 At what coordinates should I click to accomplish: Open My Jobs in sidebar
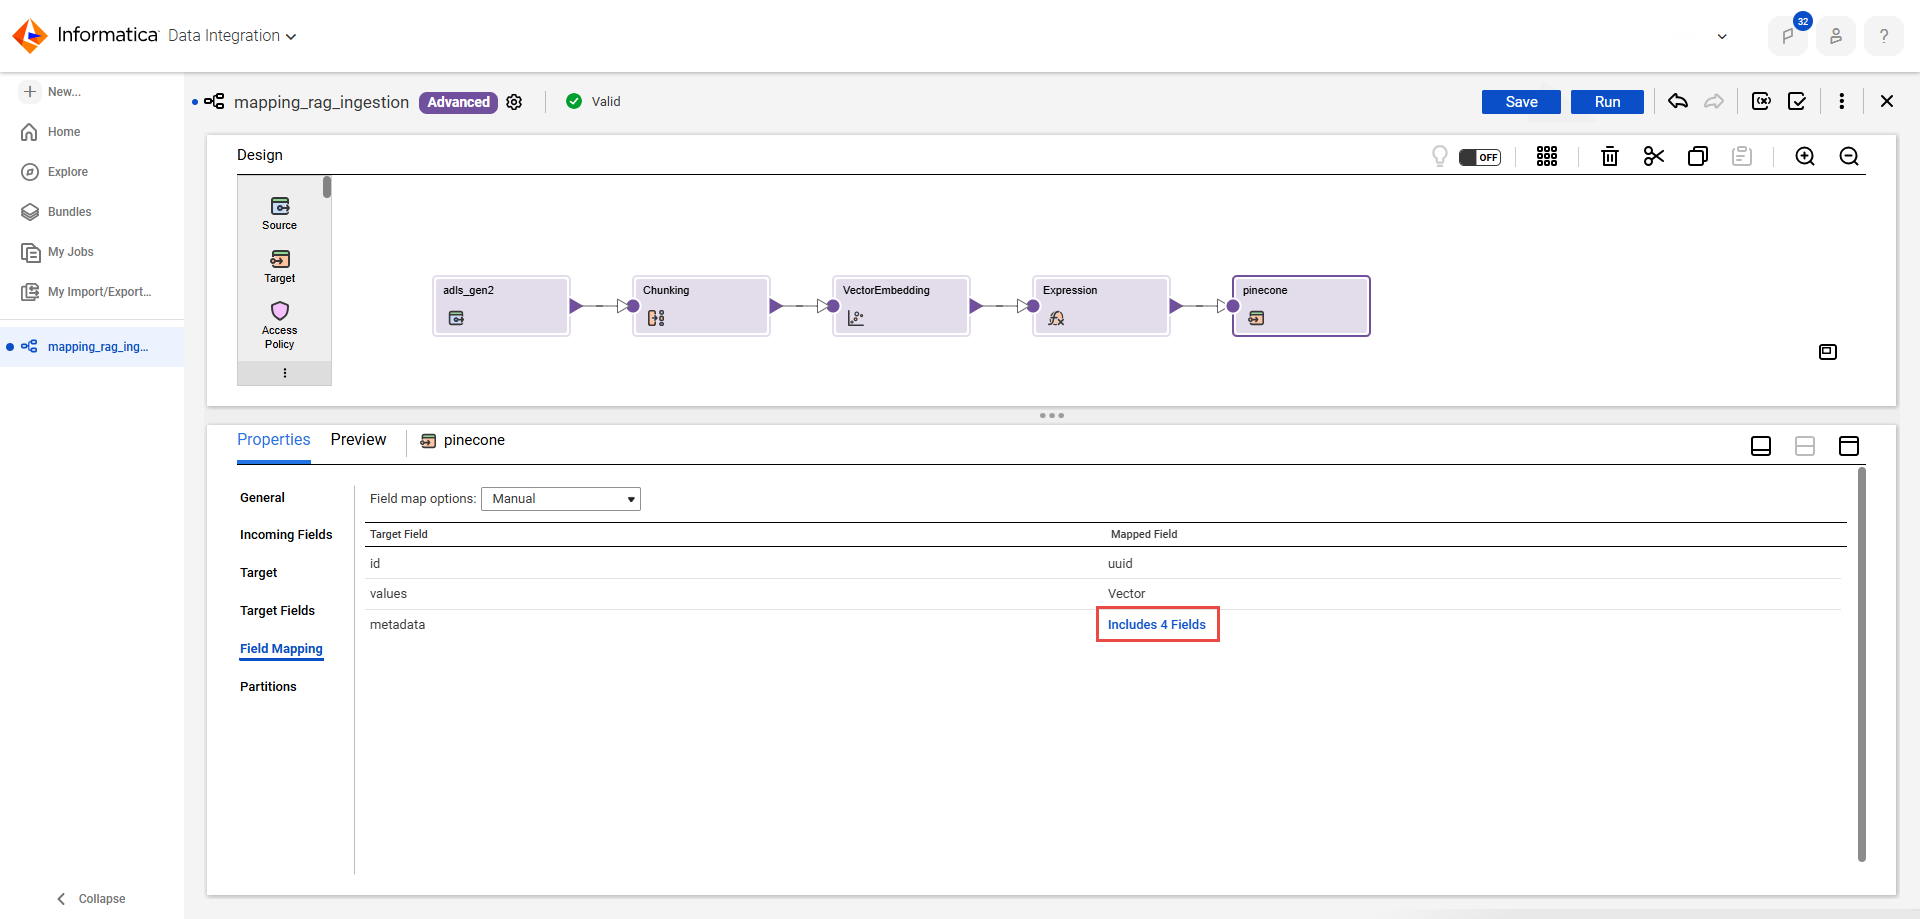tap(58, 252)
